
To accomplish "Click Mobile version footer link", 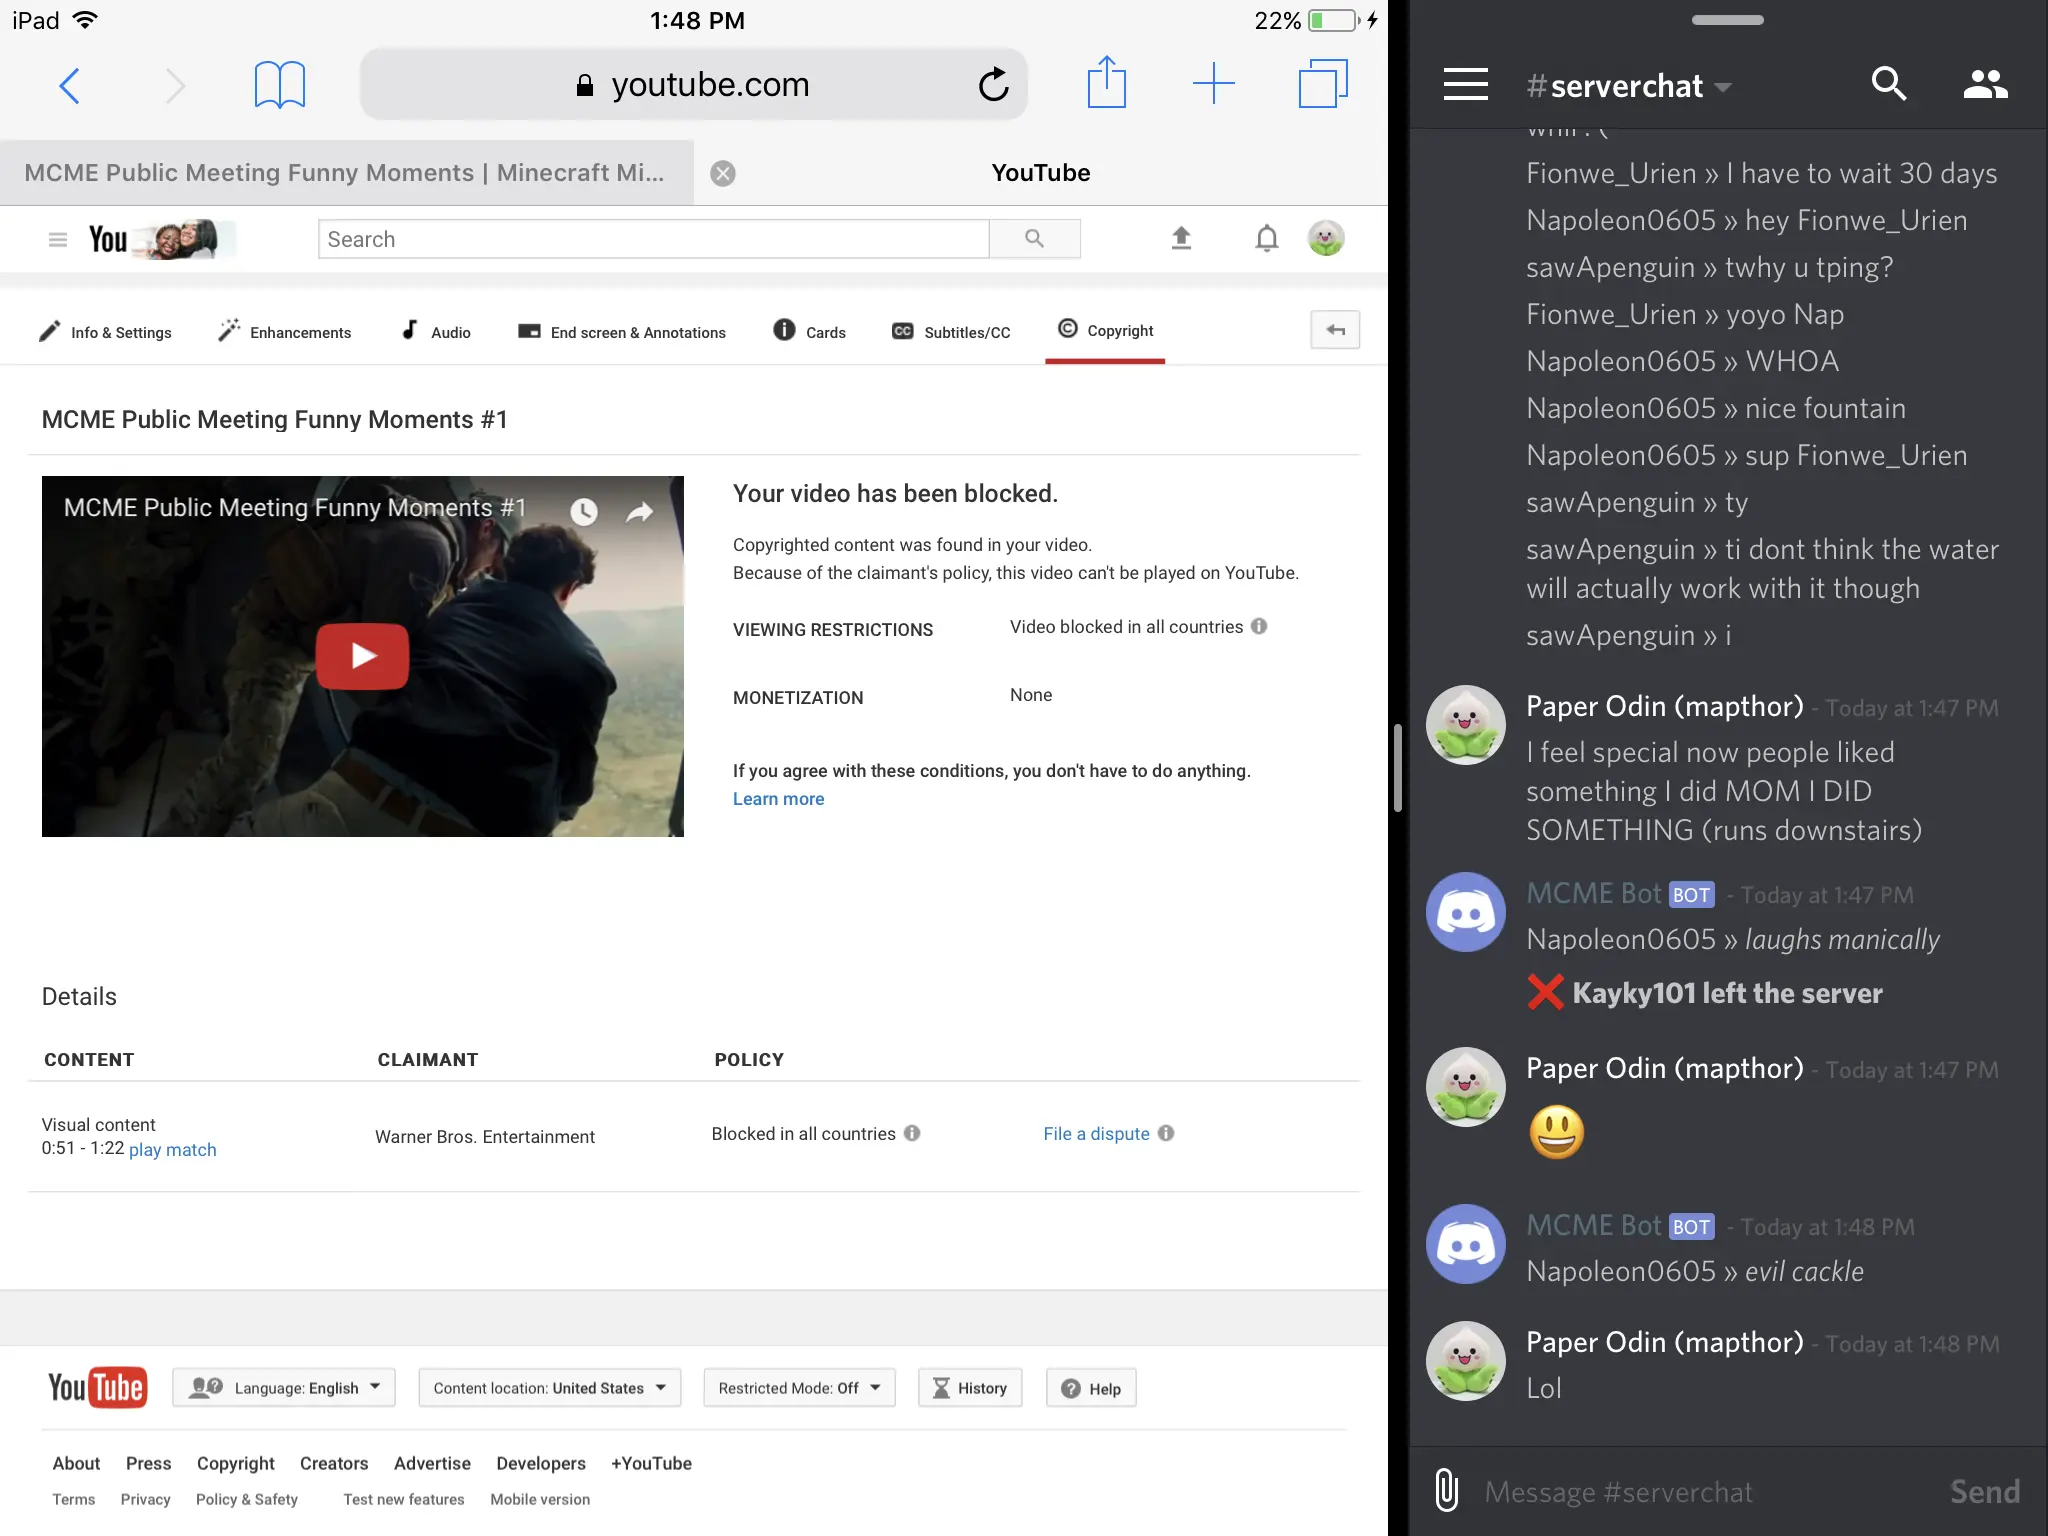I will point(540,1499).
